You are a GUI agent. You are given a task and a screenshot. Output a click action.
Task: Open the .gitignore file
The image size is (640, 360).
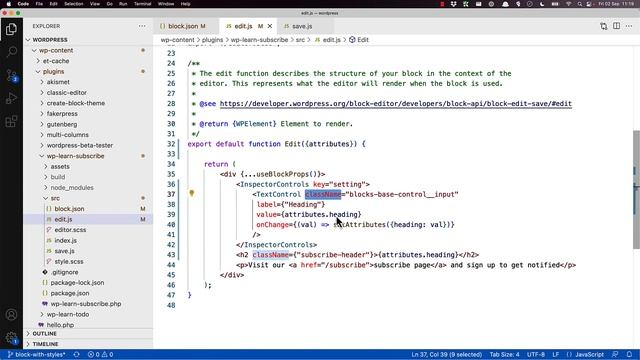(88, 272)
